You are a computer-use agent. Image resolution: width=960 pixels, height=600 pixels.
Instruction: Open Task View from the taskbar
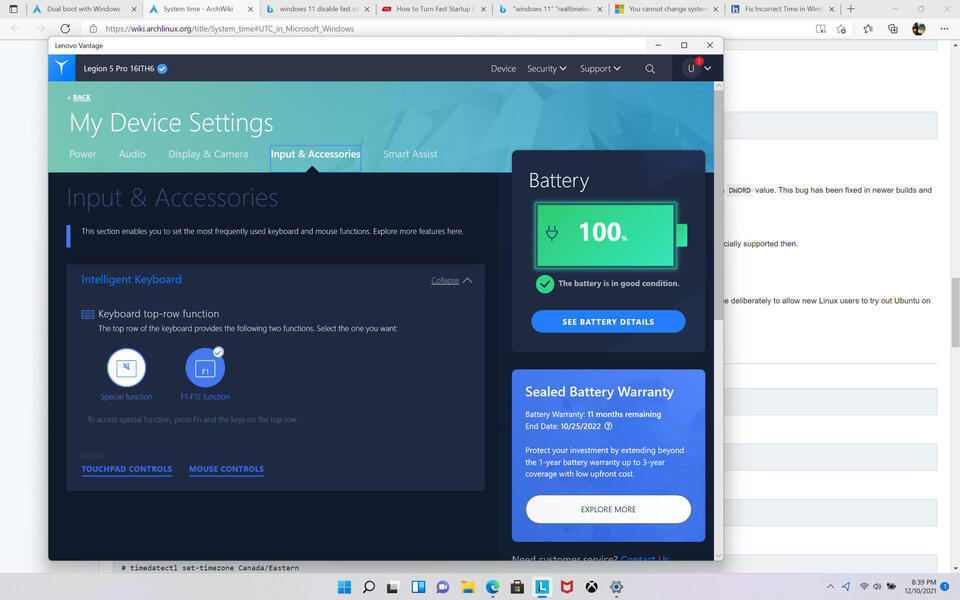(392, 587)
